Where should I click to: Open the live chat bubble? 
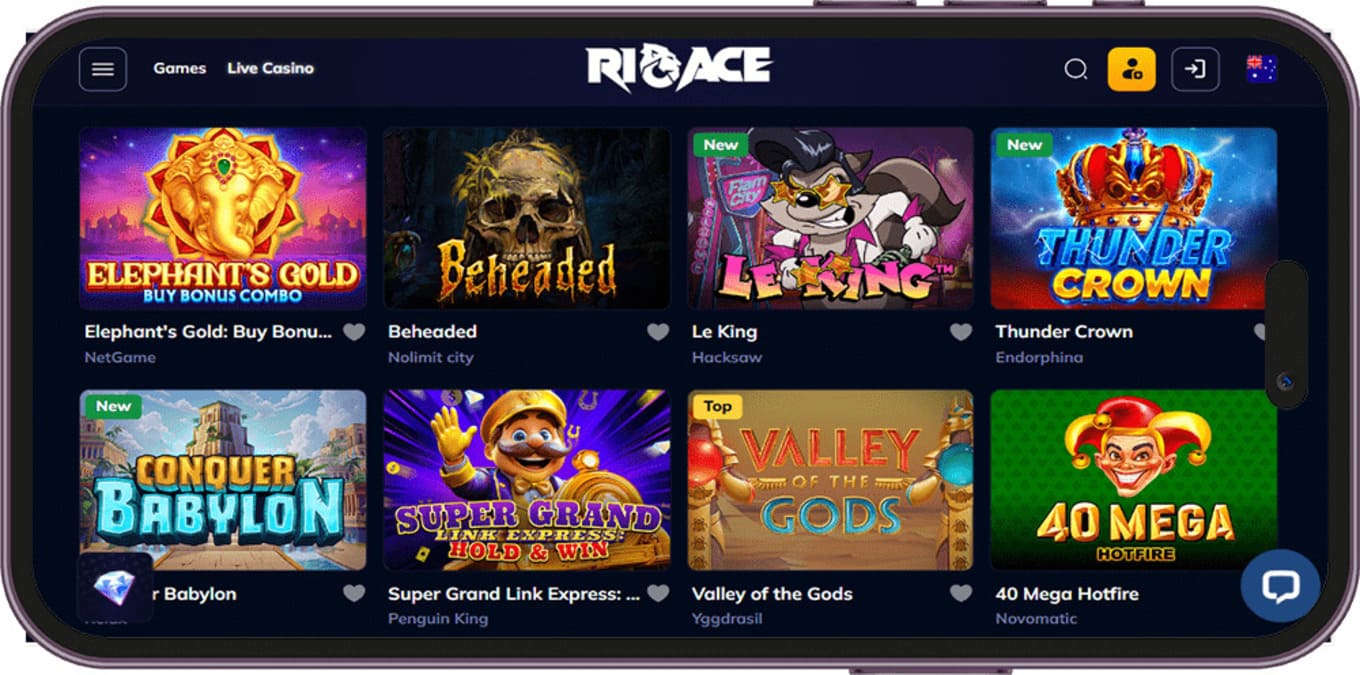click(x=1280, y=586)
